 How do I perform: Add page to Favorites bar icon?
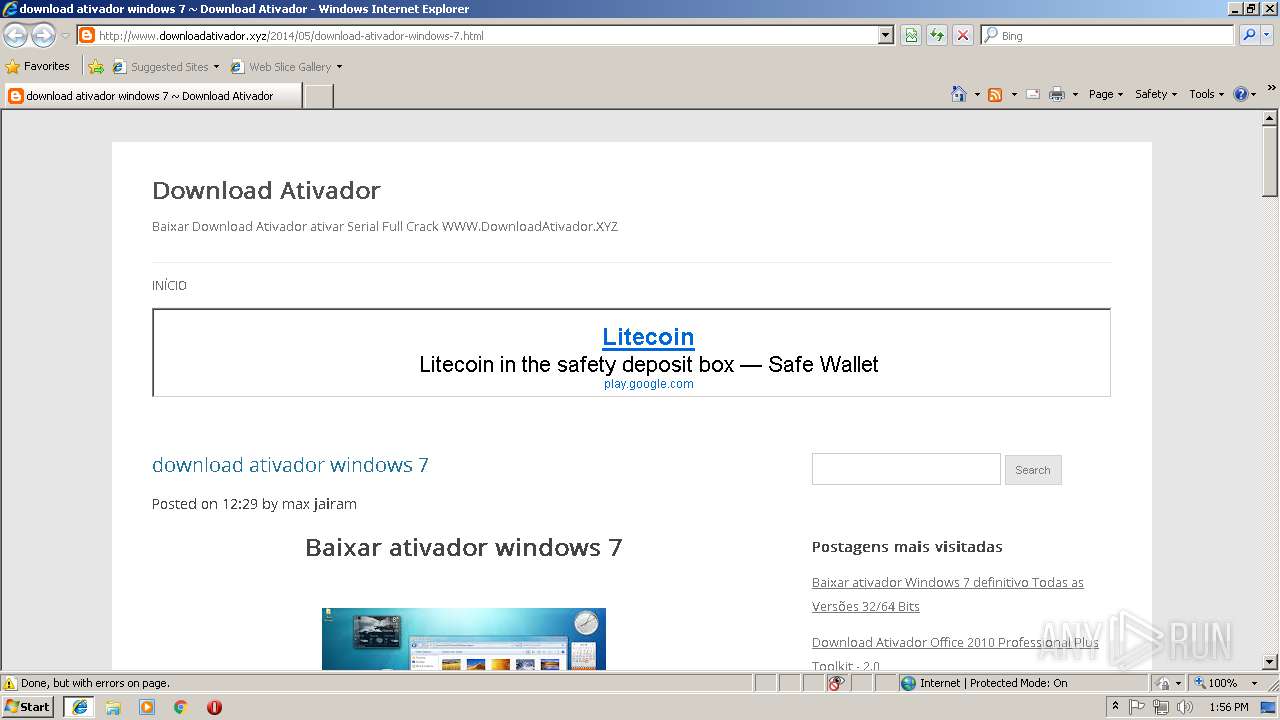pyautogui.click(x=96, y=67)
